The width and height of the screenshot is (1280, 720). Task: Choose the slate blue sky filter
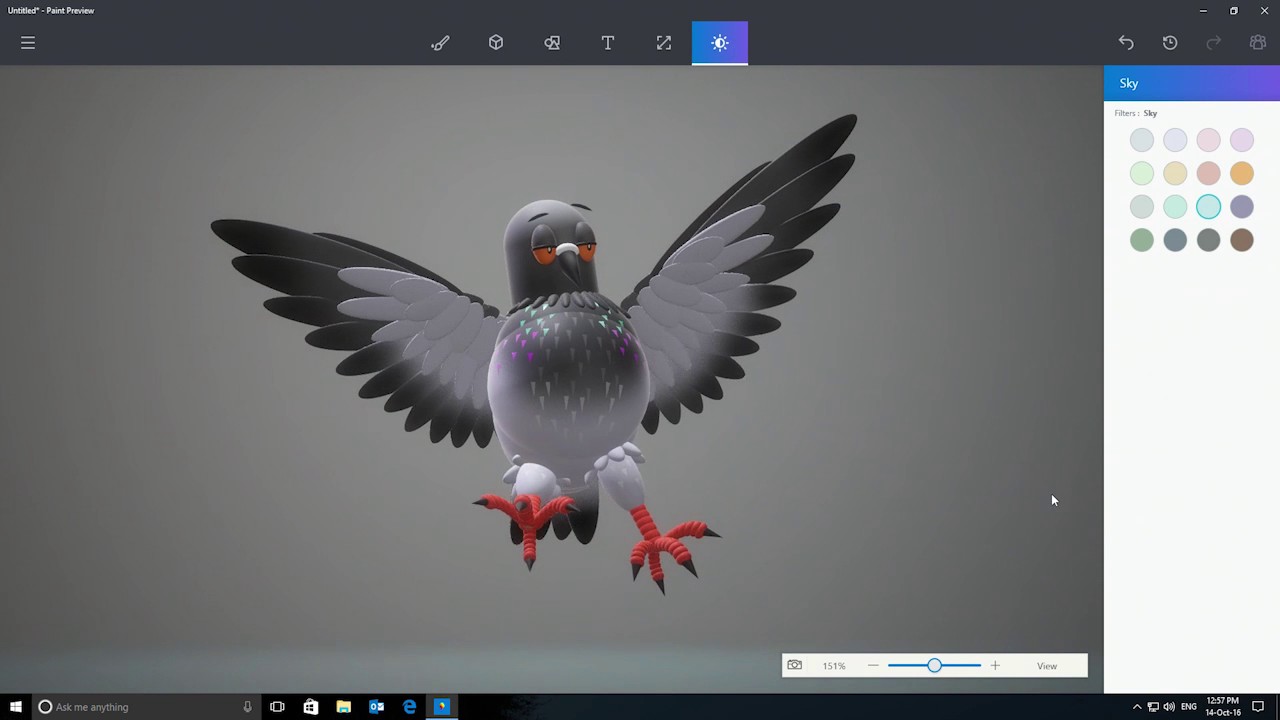[1175, 240]
